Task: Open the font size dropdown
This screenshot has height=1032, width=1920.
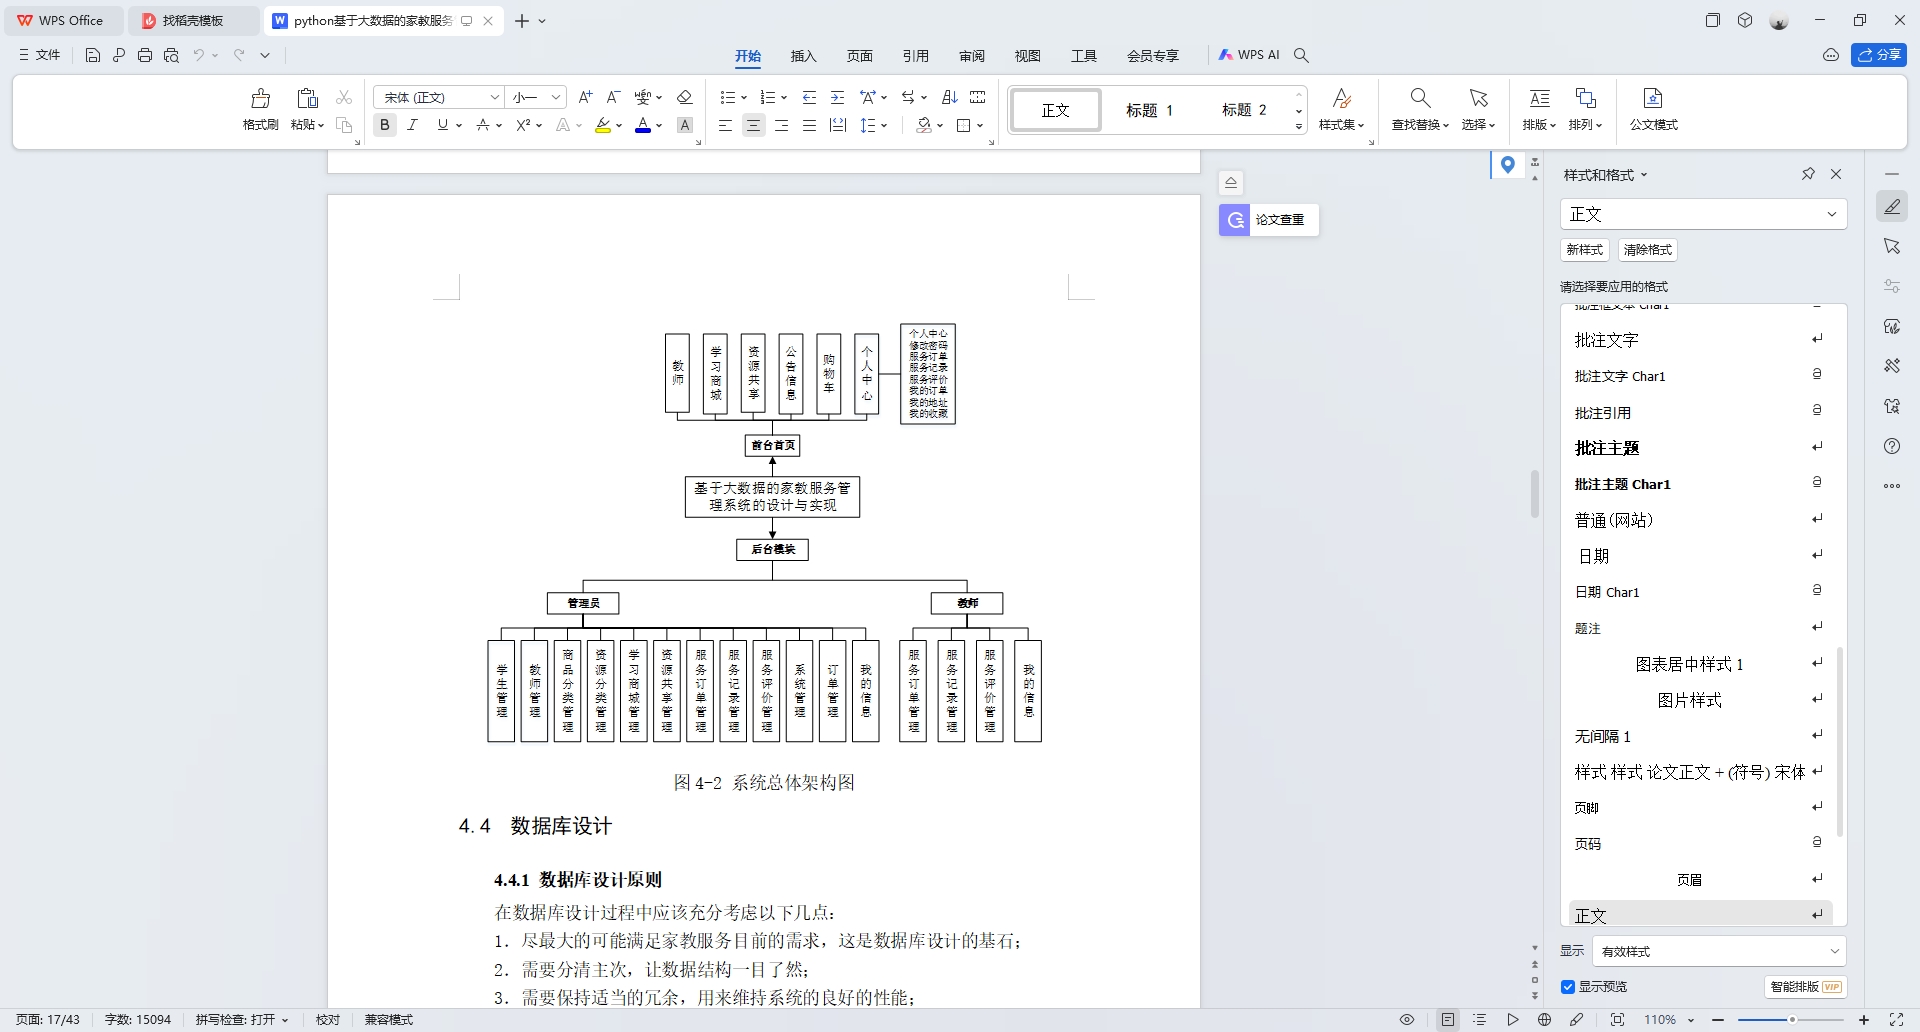Action: click(x=555, y=97)
